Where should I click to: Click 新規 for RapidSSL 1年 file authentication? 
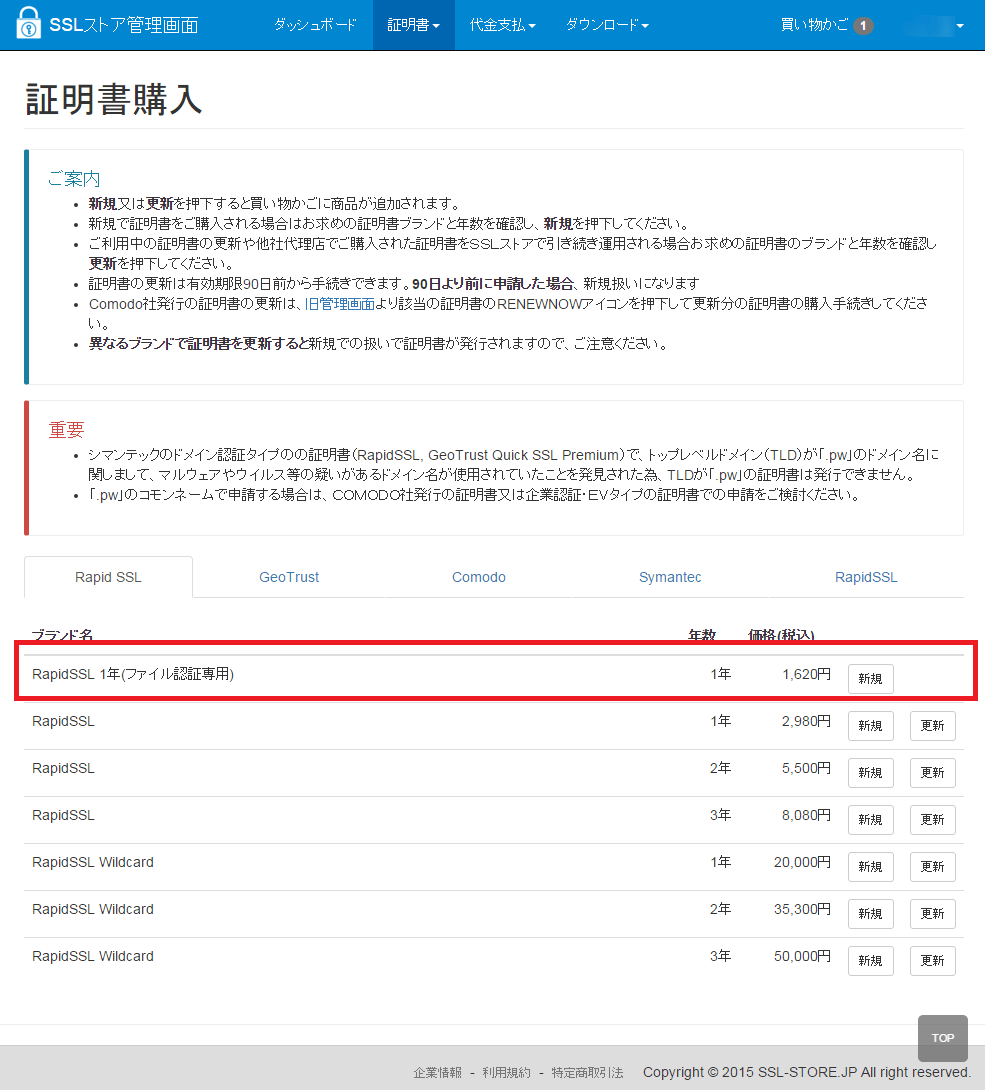point(870,678)
